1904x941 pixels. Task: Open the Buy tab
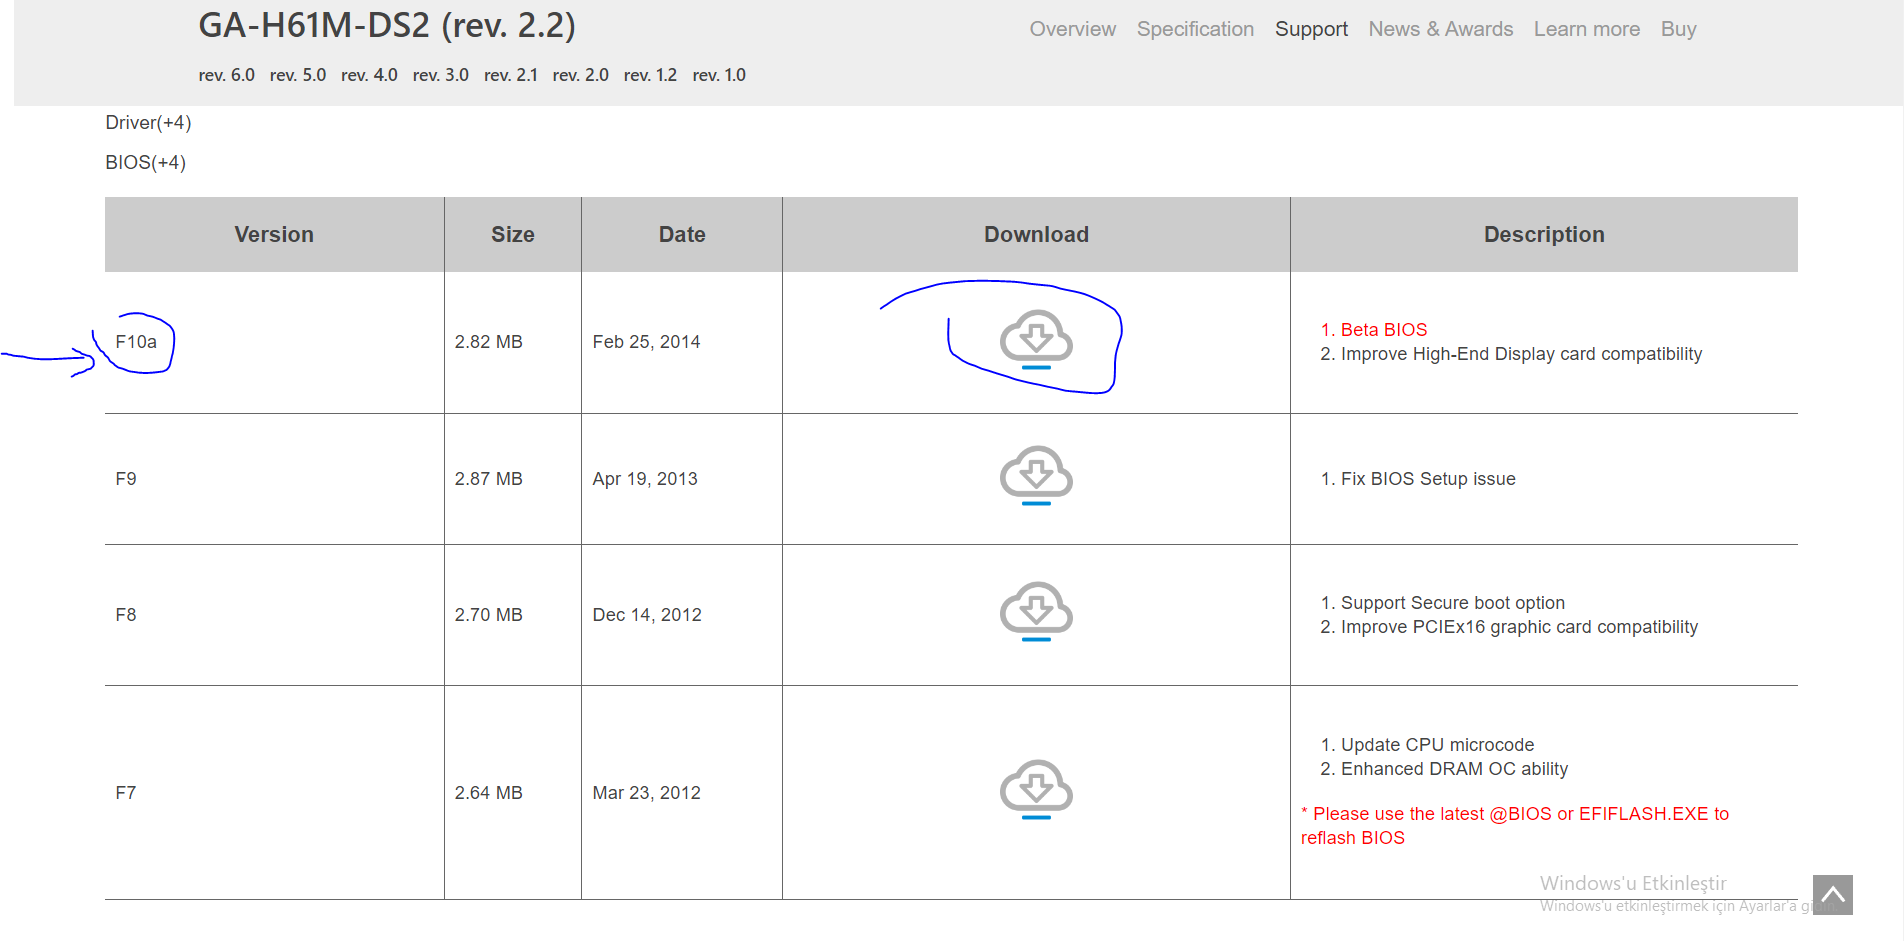pos(1678,29)
